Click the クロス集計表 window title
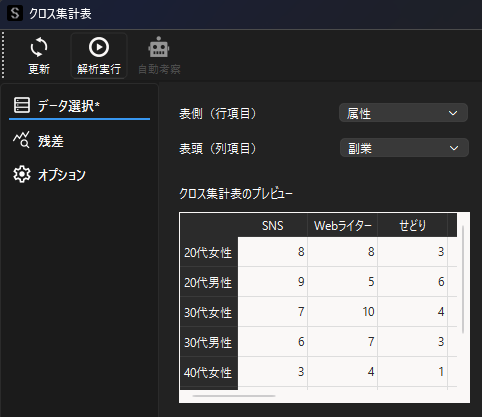This screenshot has height=417, width=482. click(60, 14)
